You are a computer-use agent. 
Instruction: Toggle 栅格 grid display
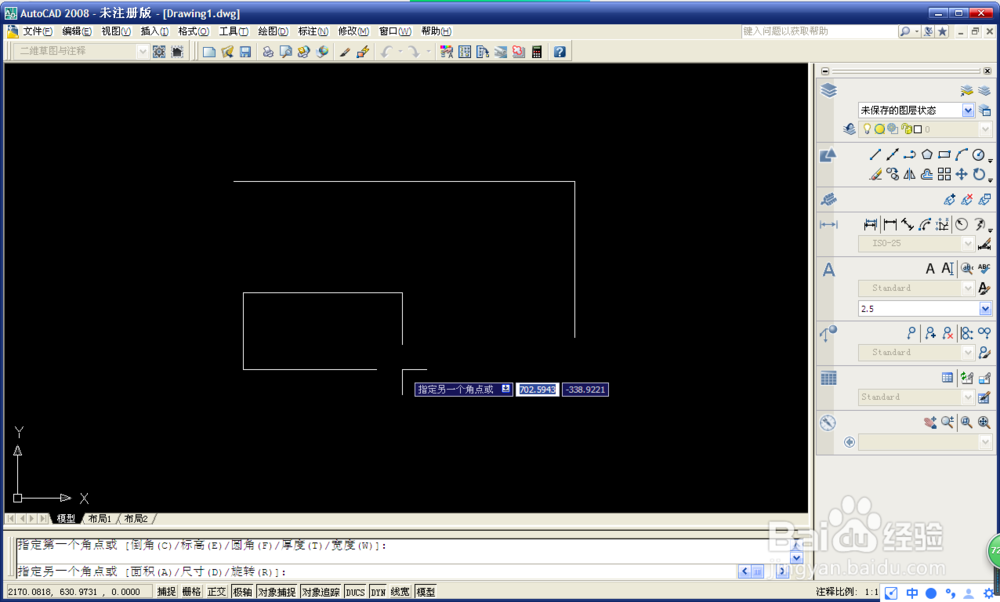point(191,592)
